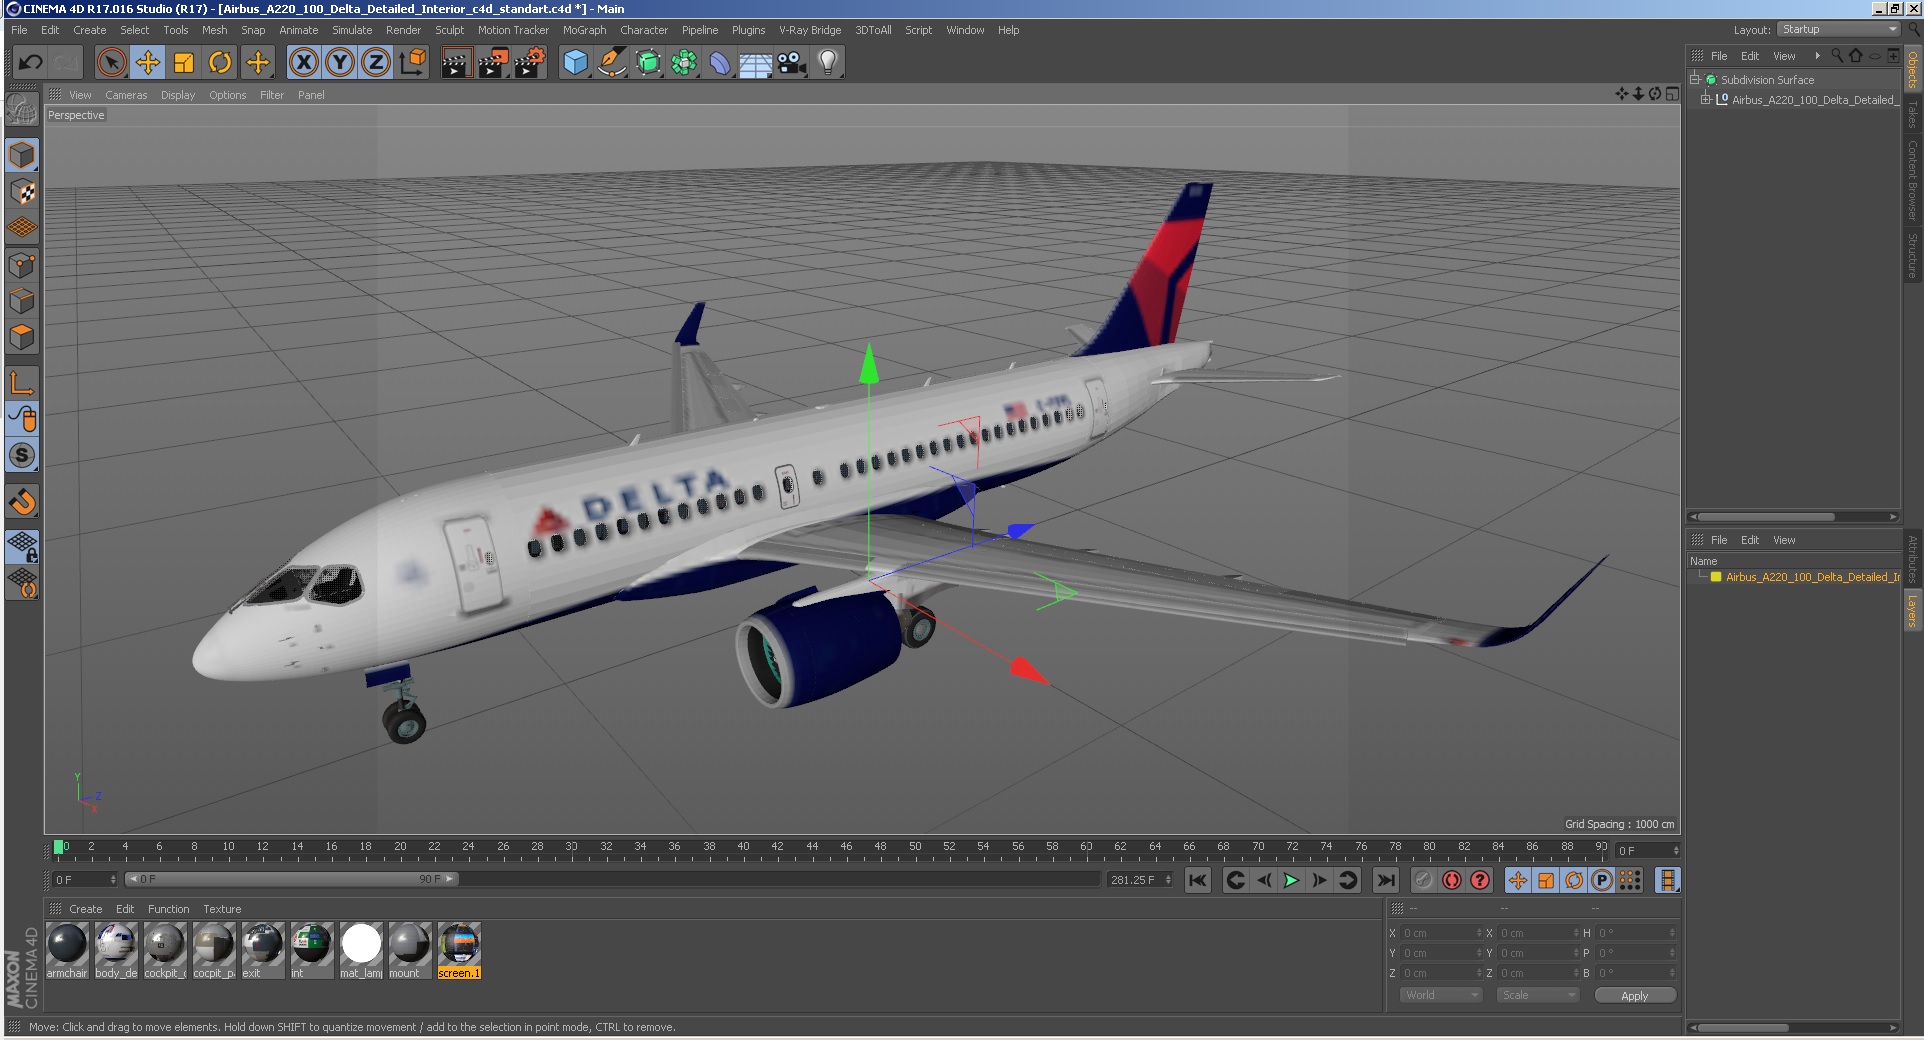
Task: Toggle Z axis lock
Action: pos(376,63)
